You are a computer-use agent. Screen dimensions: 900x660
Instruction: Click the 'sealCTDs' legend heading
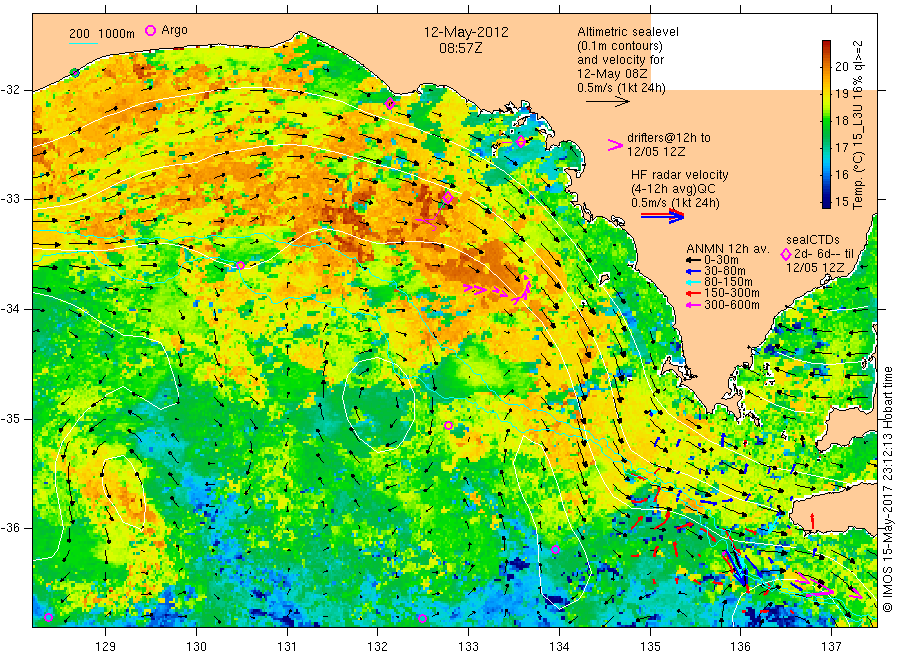pyautogui.click(x=813, y=240)
